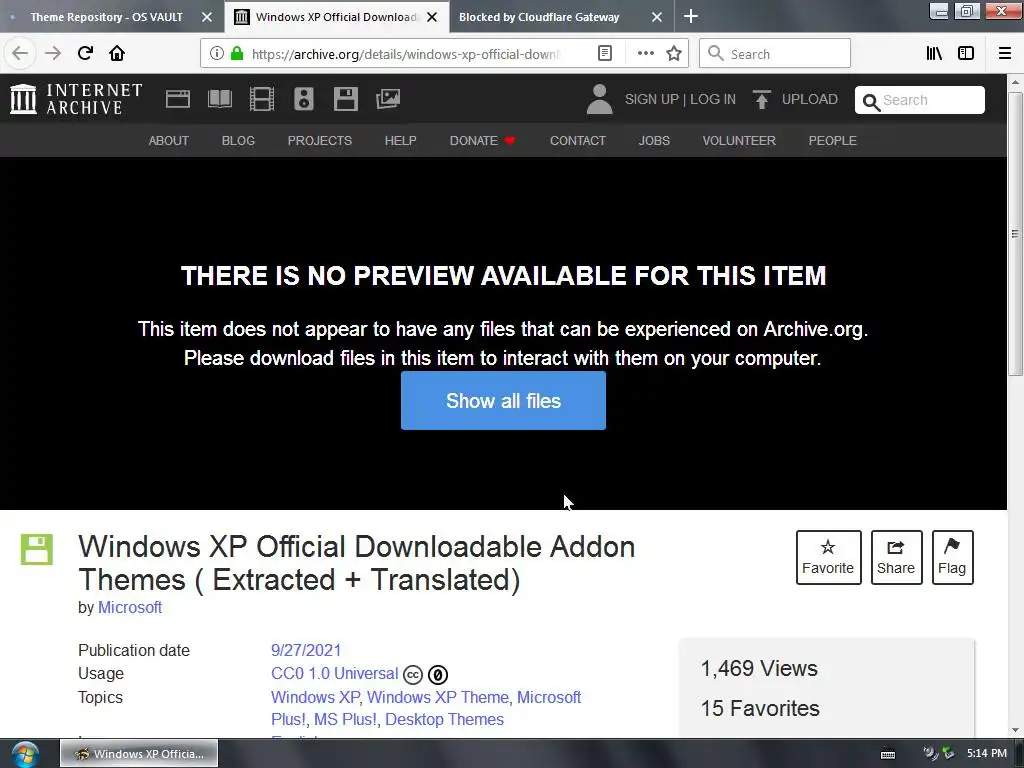Click the page vertical scrollbar thumb
The width and height of the screenshot is (1024, 768).
pyautogui.click(x=1015, y=234)
